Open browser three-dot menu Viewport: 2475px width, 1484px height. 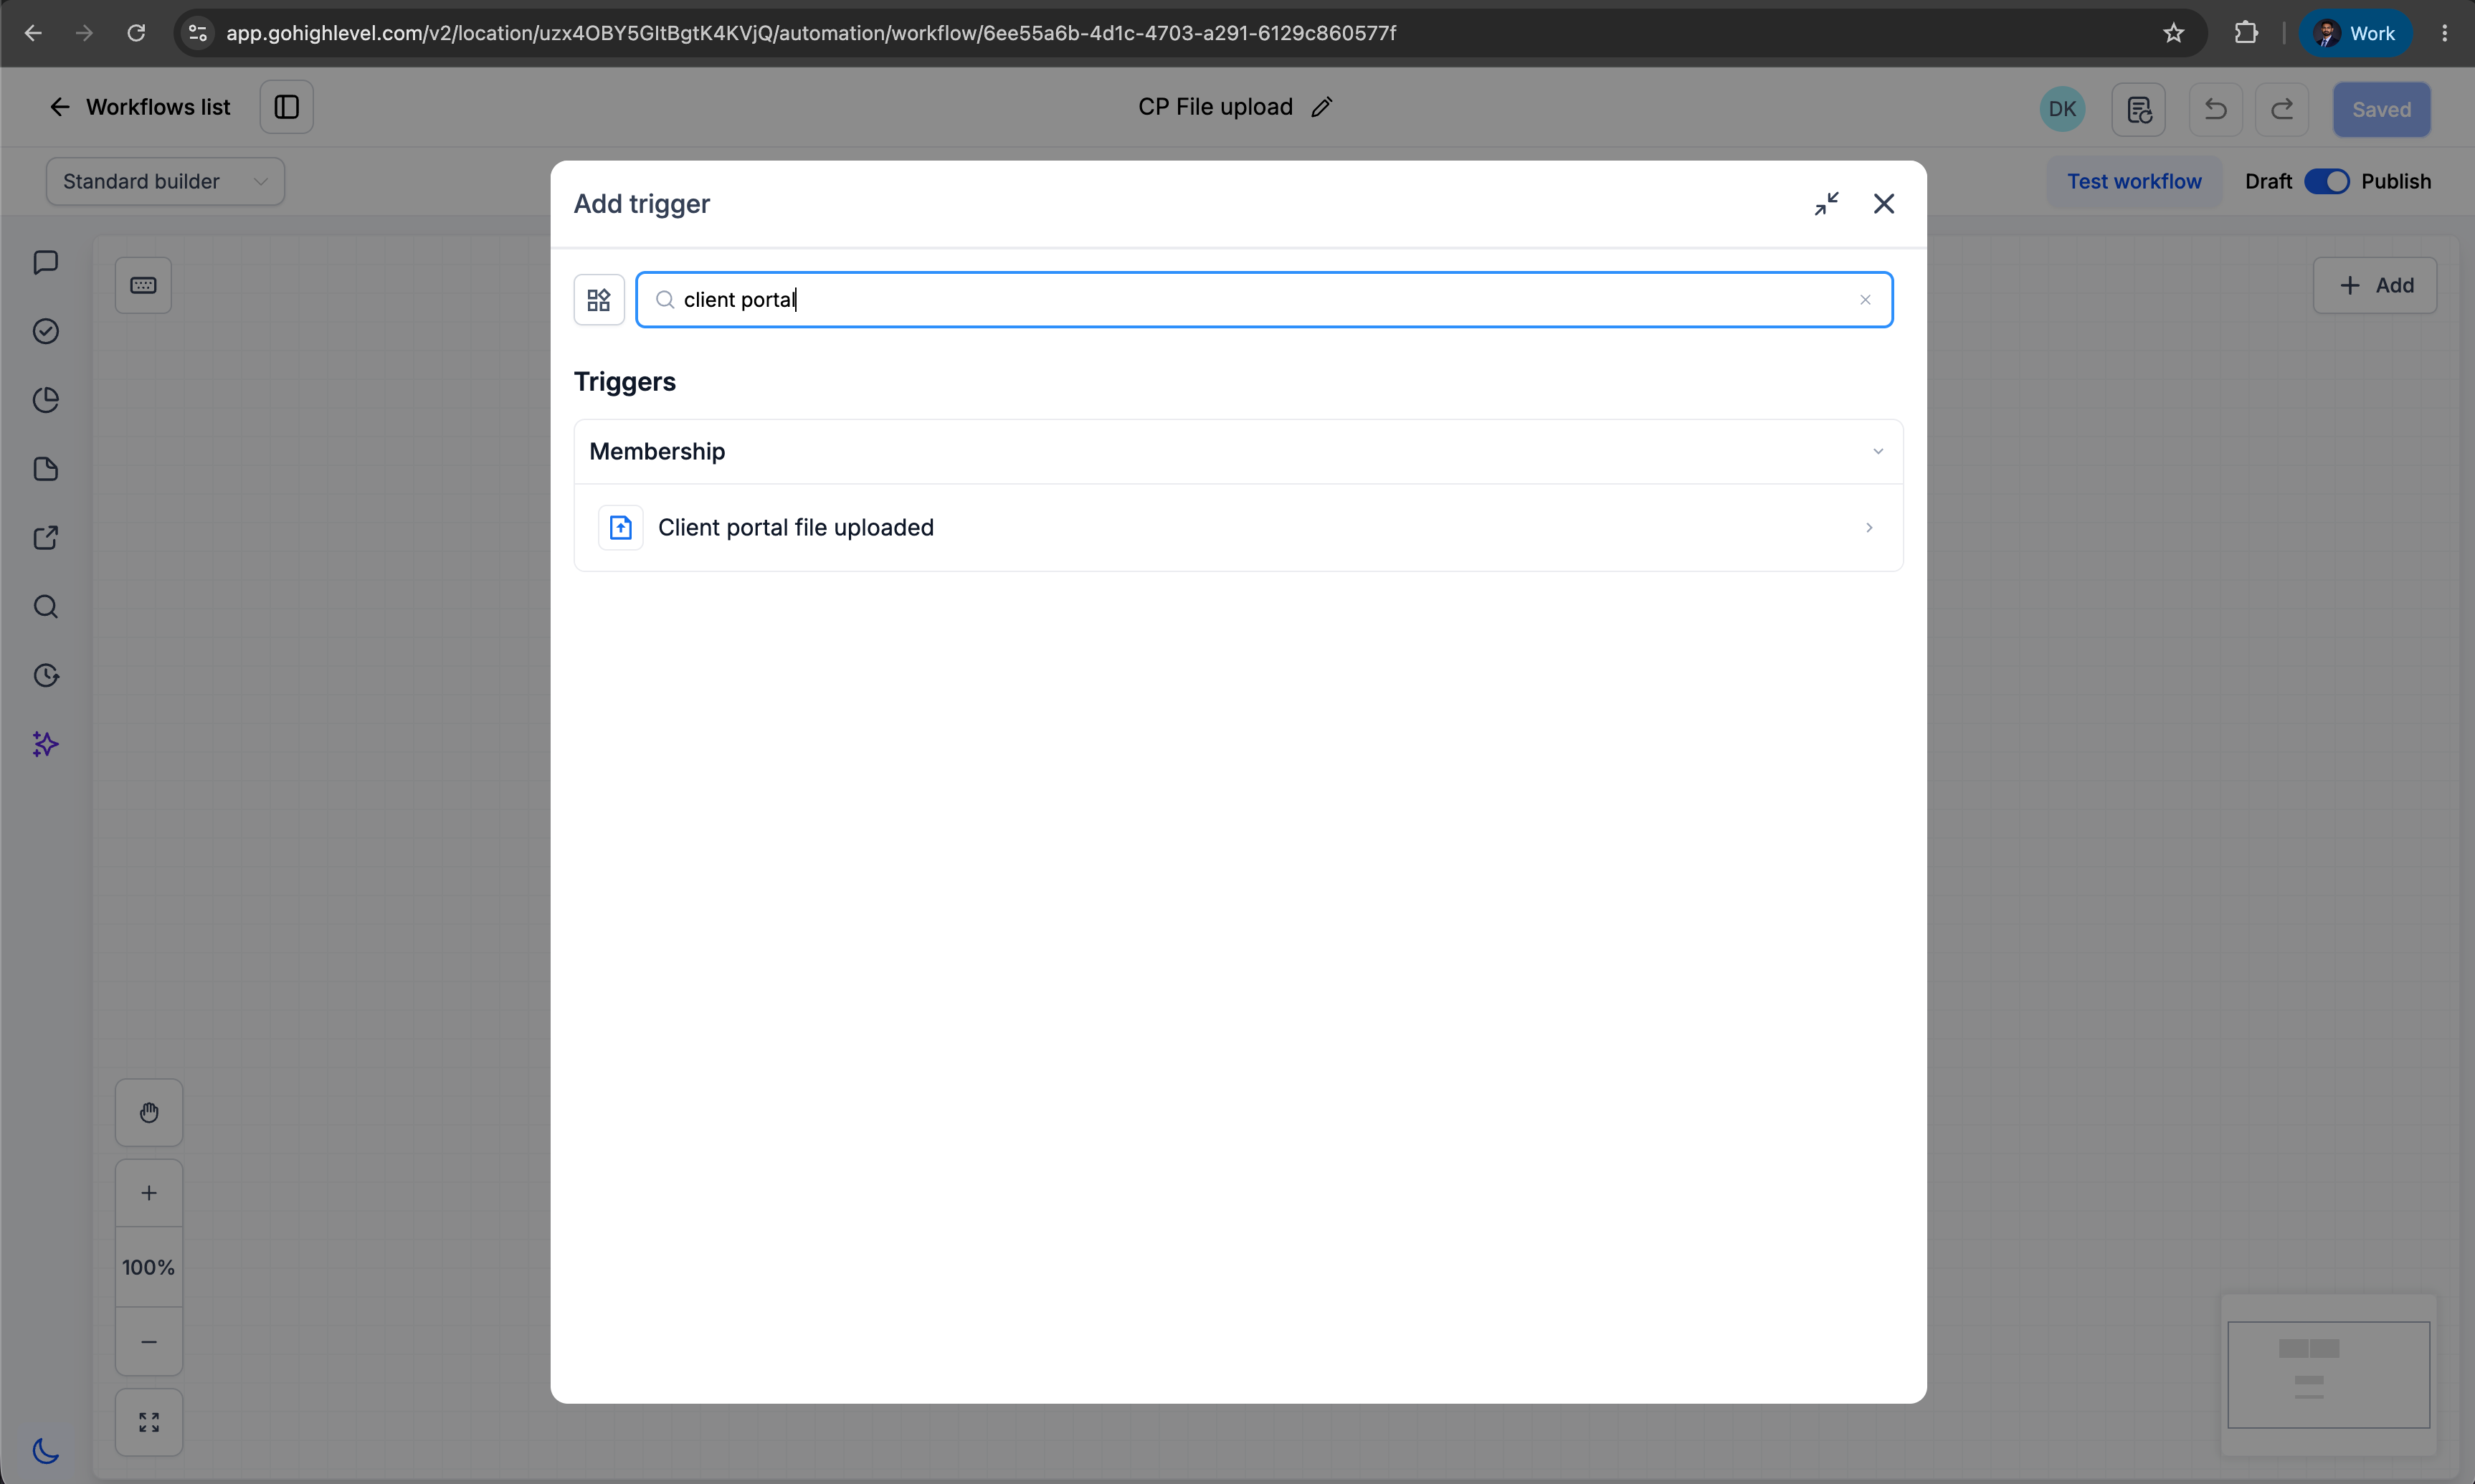click(x=2444, y=33)
